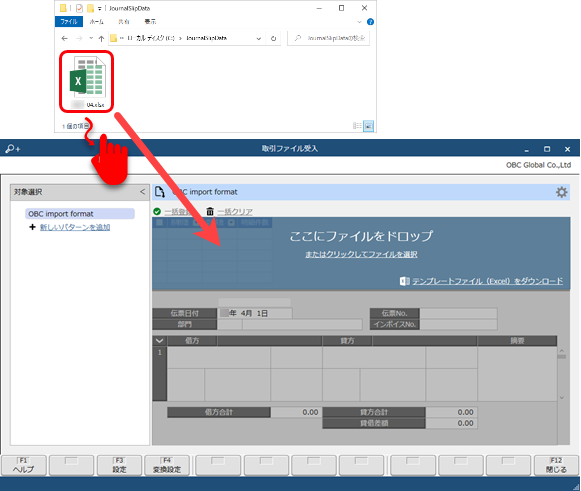Click 新しいパターンを追加 link
The width and height of the screenshot is (581, 491).
75,227
